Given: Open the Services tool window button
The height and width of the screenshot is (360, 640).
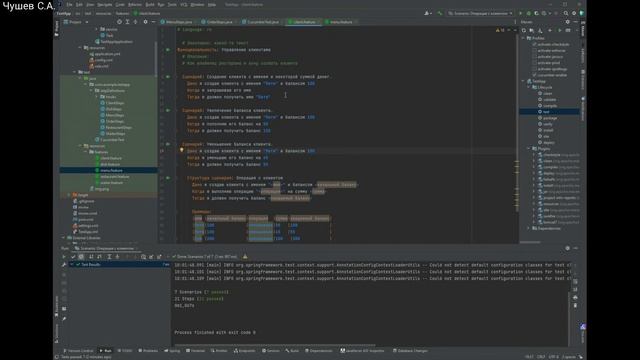Looking at the screenshot, I should point(271,351).
